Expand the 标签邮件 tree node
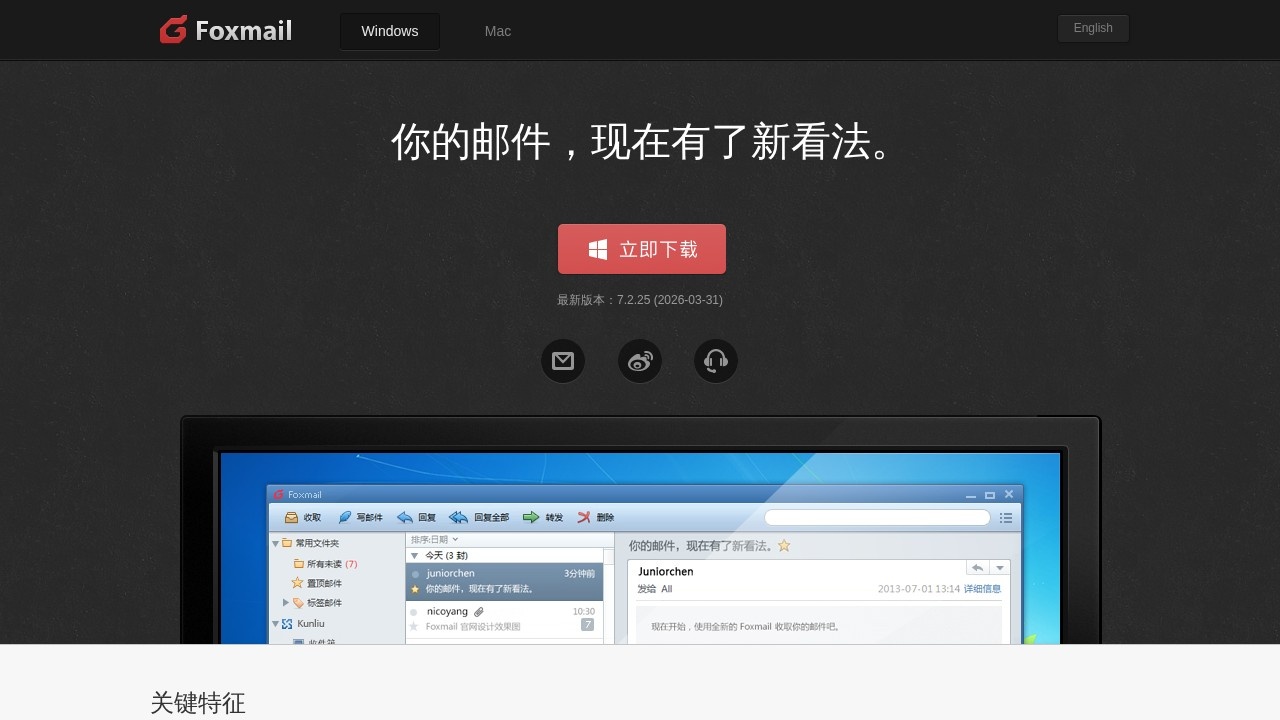Screen dimensions: 1280x720 coord(286,602)
